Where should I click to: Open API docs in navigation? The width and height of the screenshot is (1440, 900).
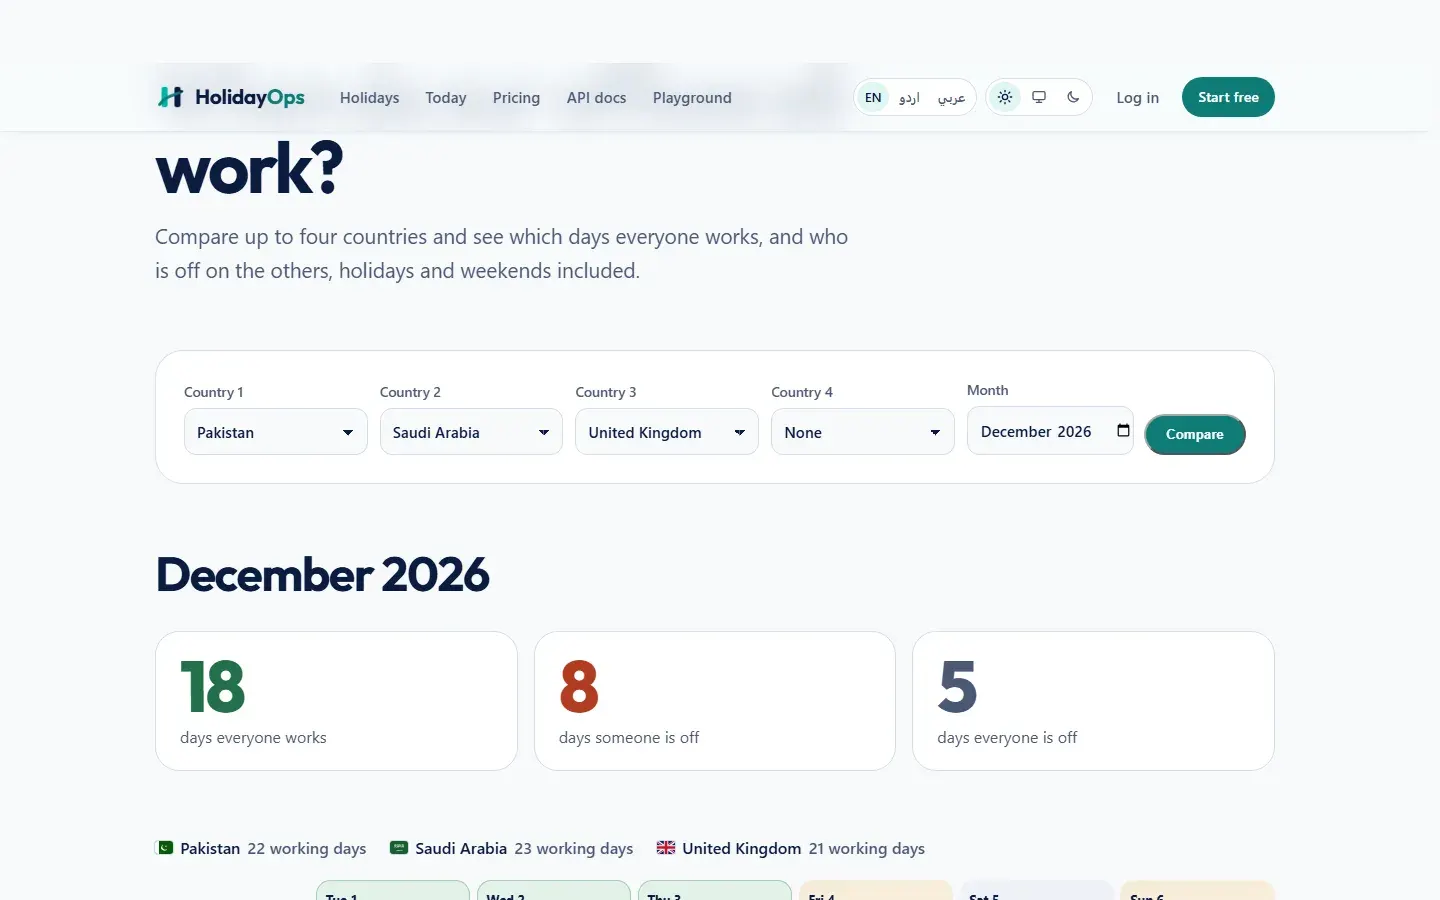[596, 98]
